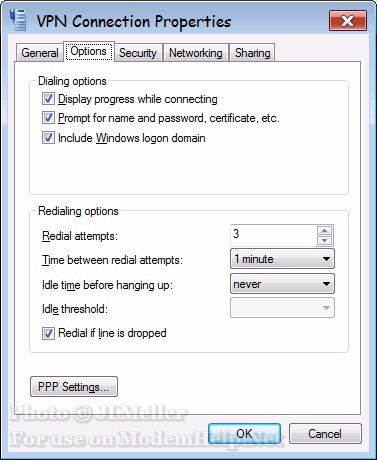Click the Redial attempts number field
Viewport: 377px width, 460px height.
(x=273, y=235)
